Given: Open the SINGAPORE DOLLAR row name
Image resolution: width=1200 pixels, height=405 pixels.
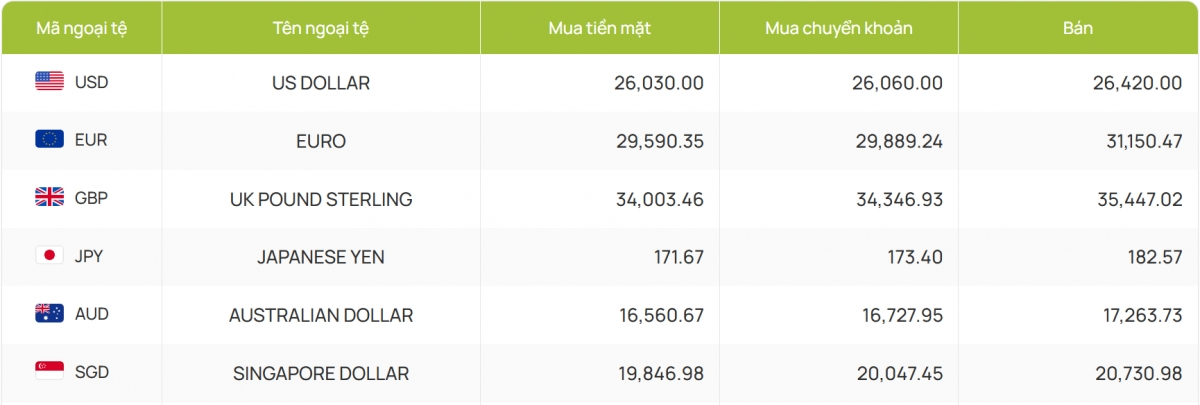Looking at the screenshot, I should click(321, 373).
